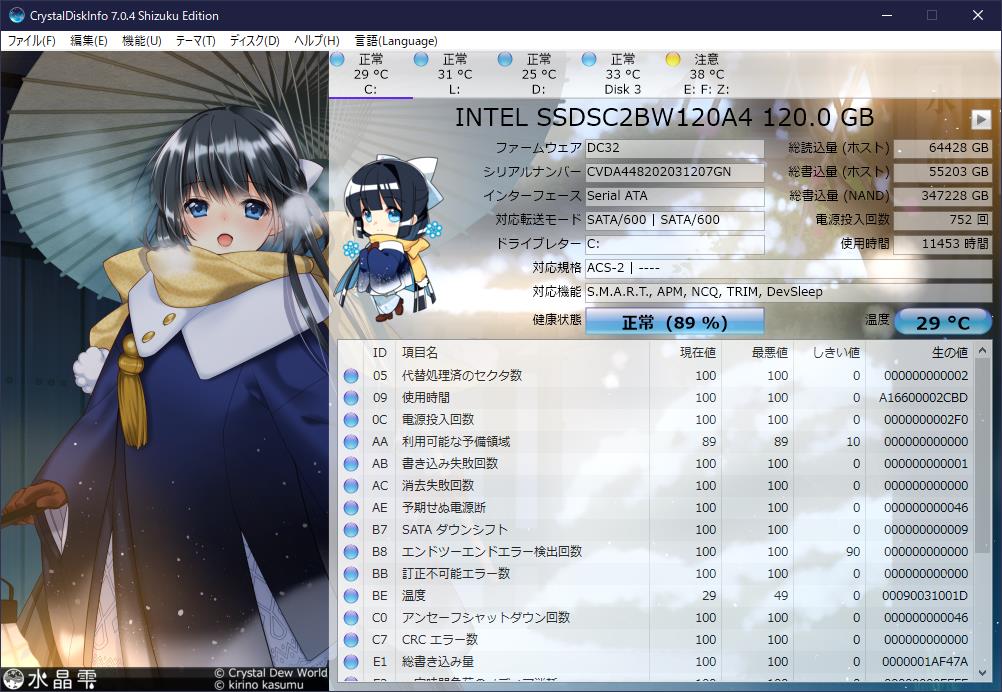Open the ヘルプ(H) menu
Screen dimensions: 1002x692
(316, 41)
